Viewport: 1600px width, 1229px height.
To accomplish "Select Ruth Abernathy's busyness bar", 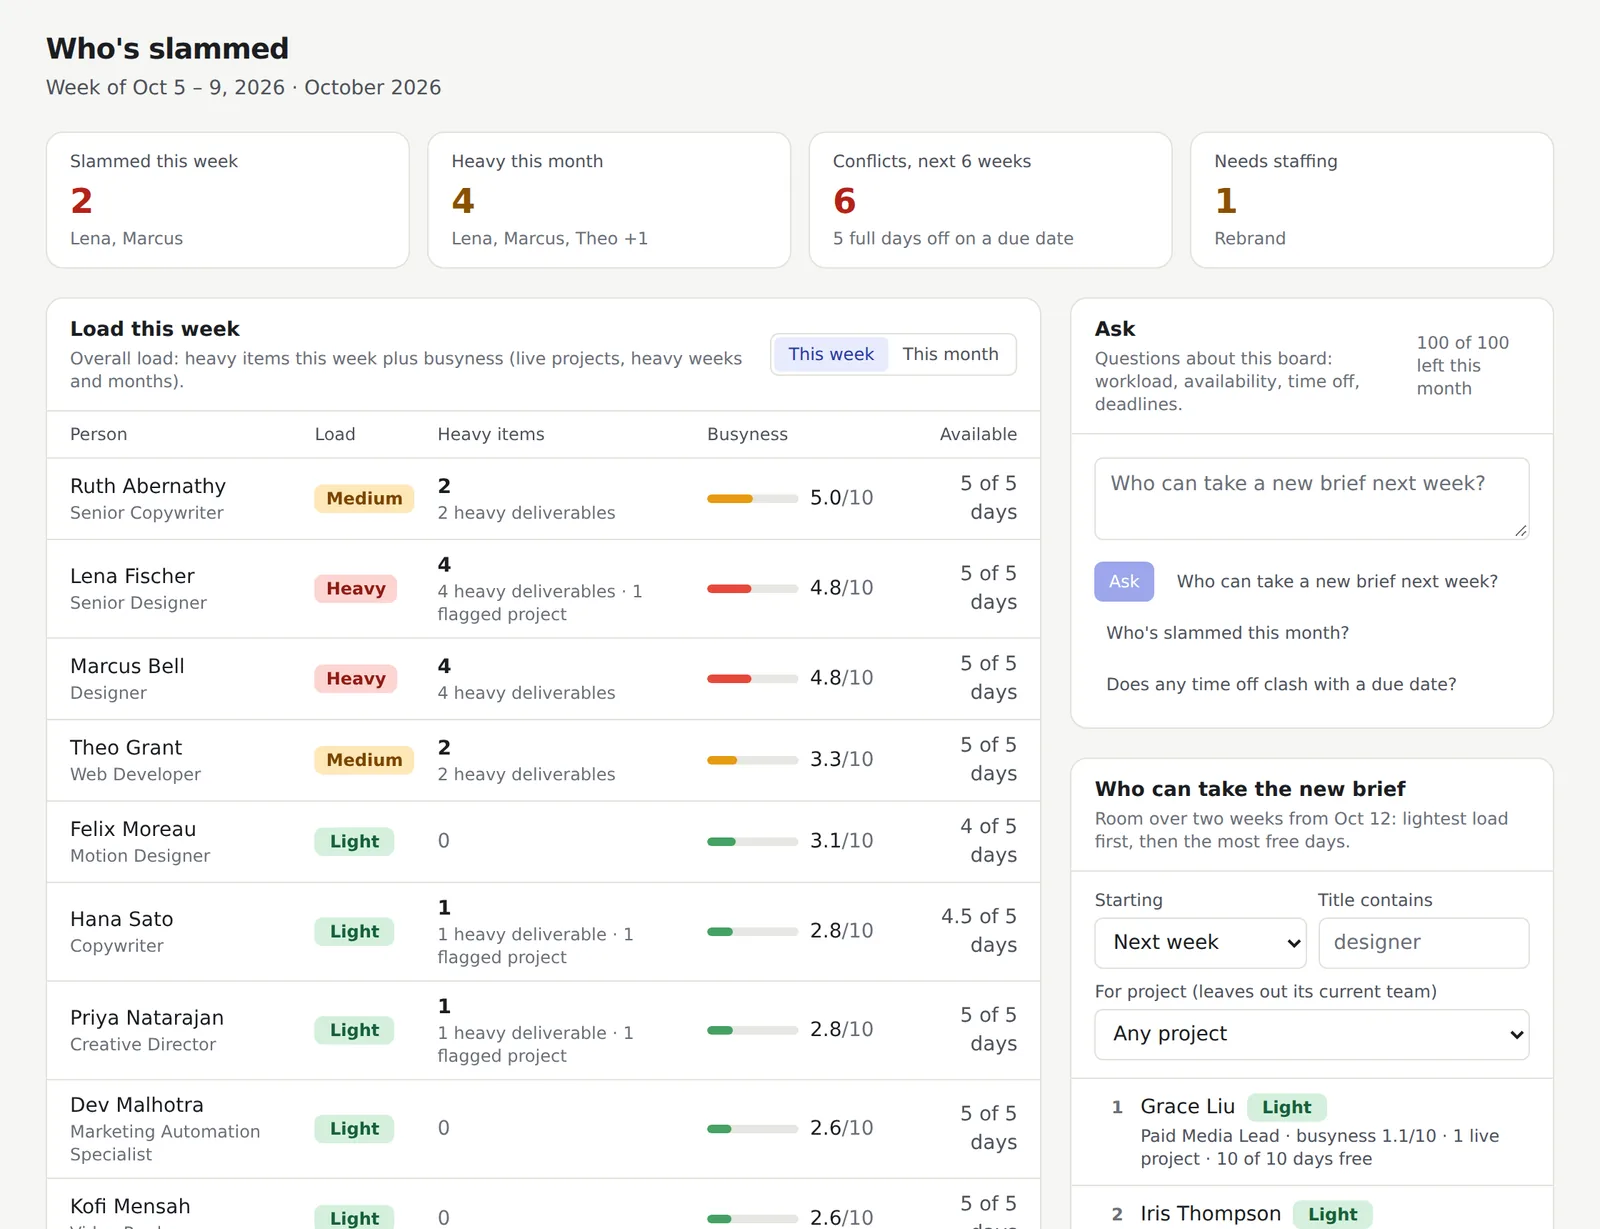I will click(752, 498).
